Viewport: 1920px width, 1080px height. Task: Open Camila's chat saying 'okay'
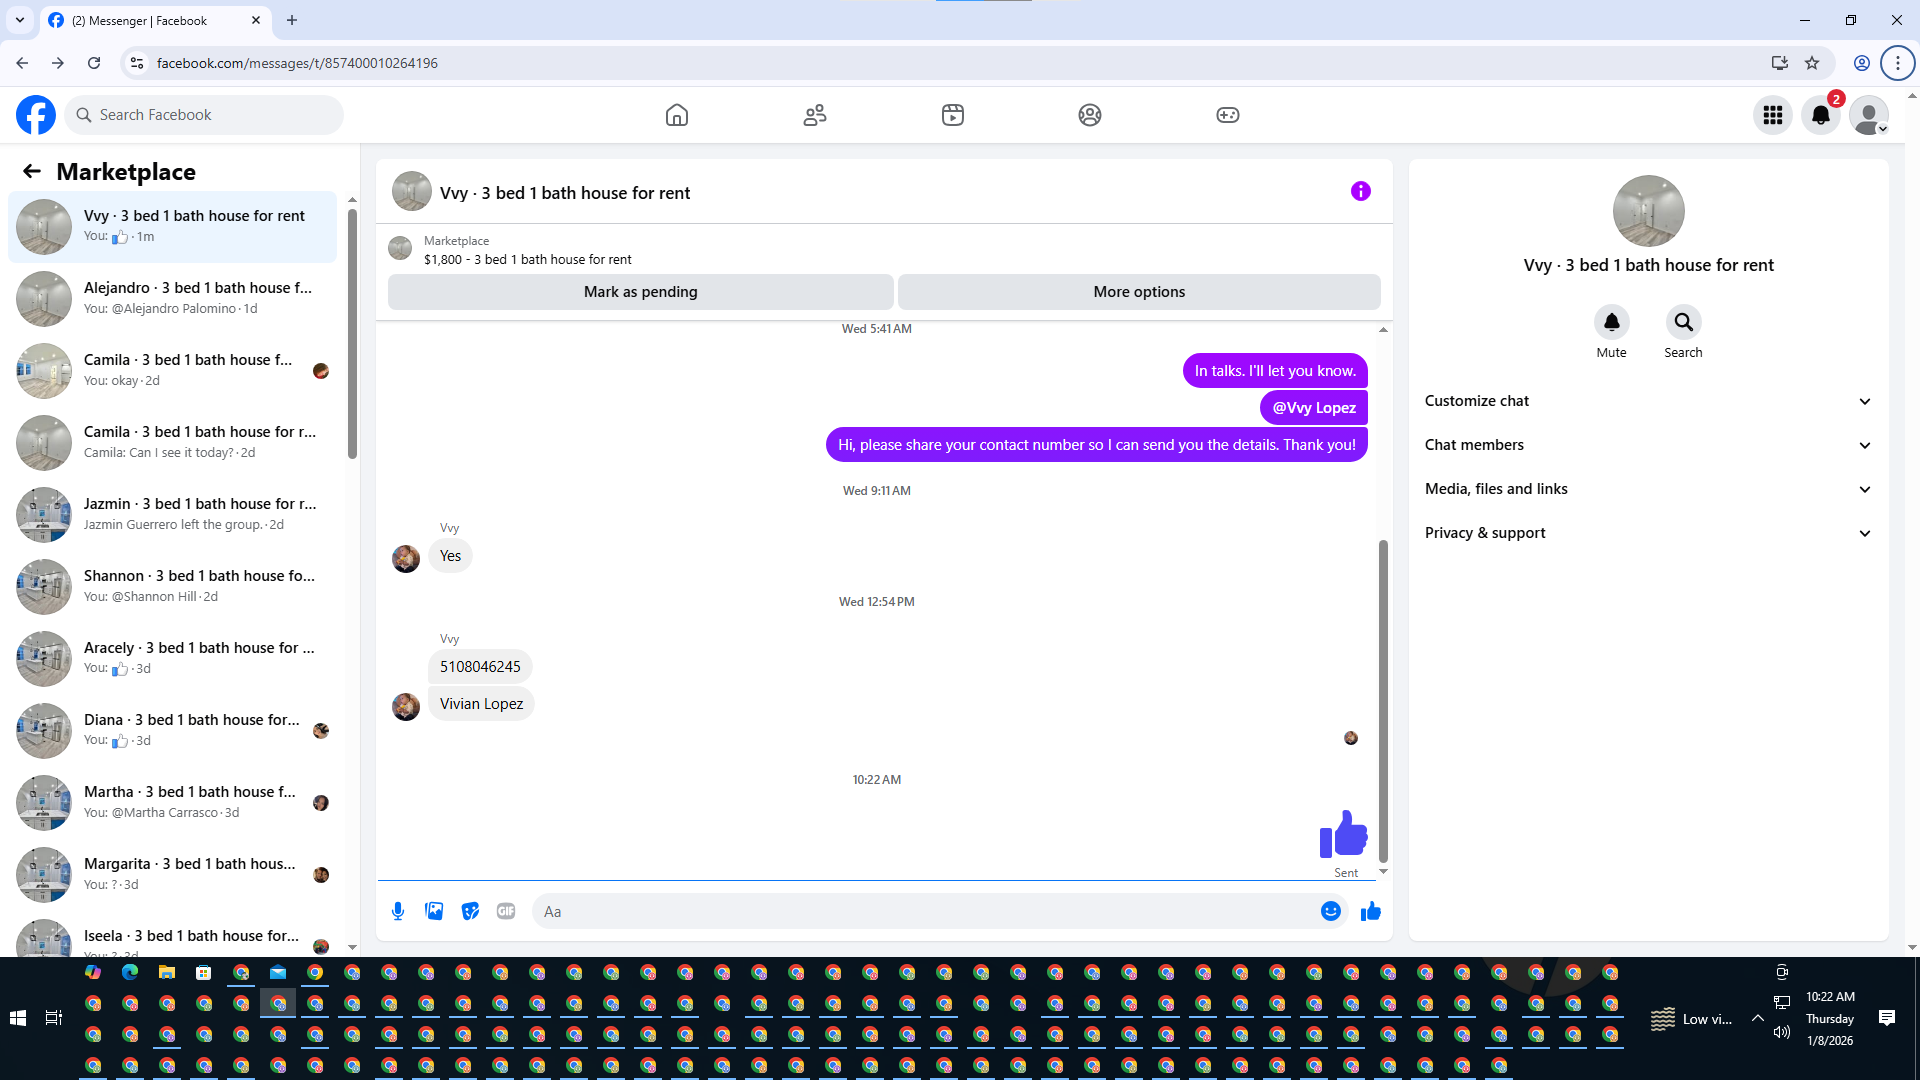[172, 371]
